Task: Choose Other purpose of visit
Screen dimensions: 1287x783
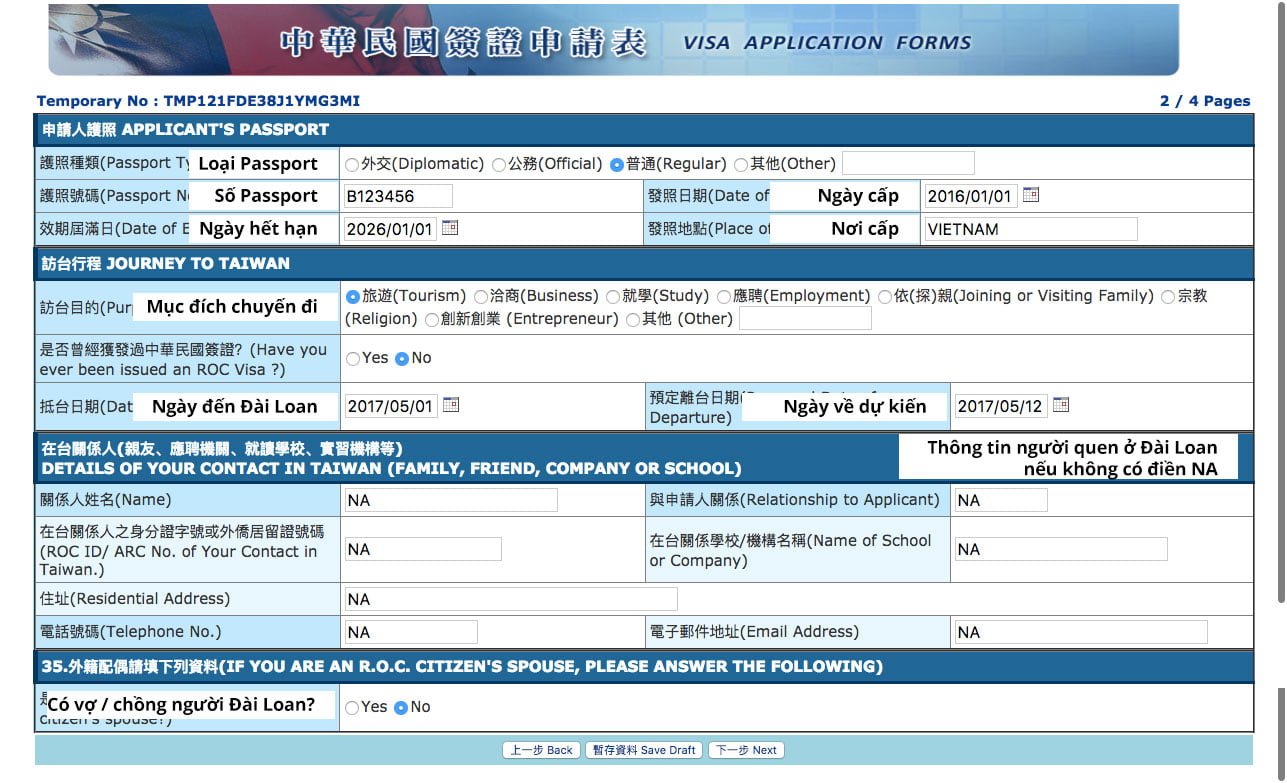Action: click(633, 320)
